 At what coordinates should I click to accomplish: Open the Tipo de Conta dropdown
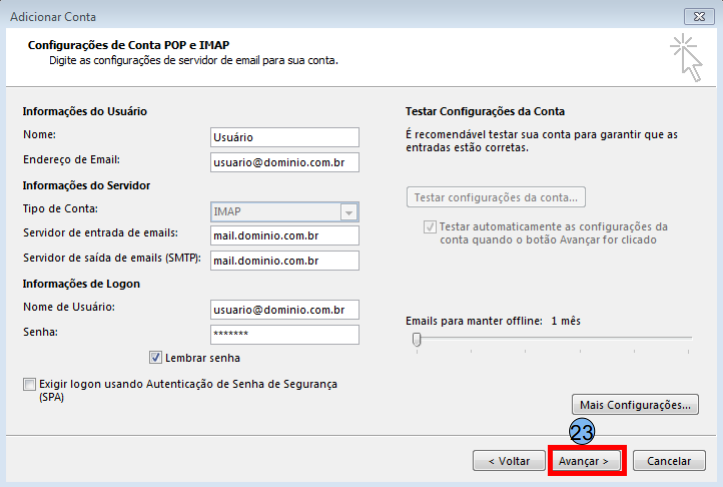[349, 211]
